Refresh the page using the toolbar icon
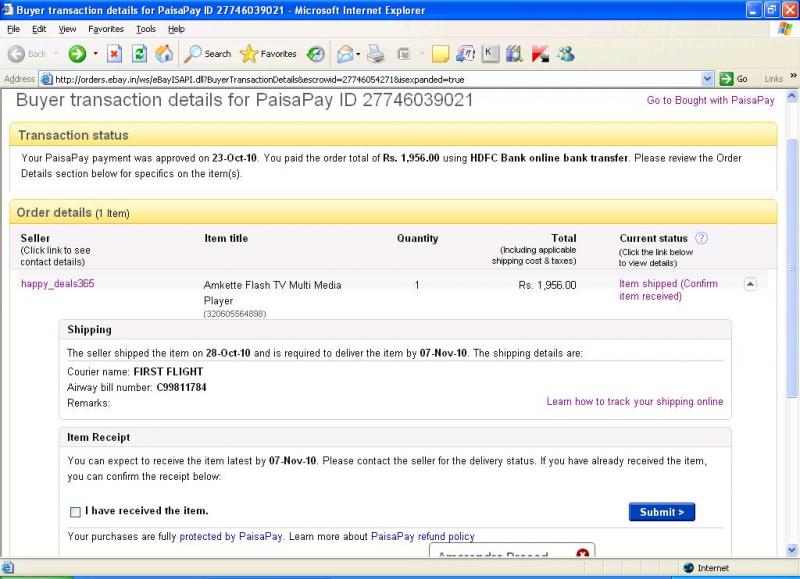Viewport: 800px width, 579px height. (139, 54)
